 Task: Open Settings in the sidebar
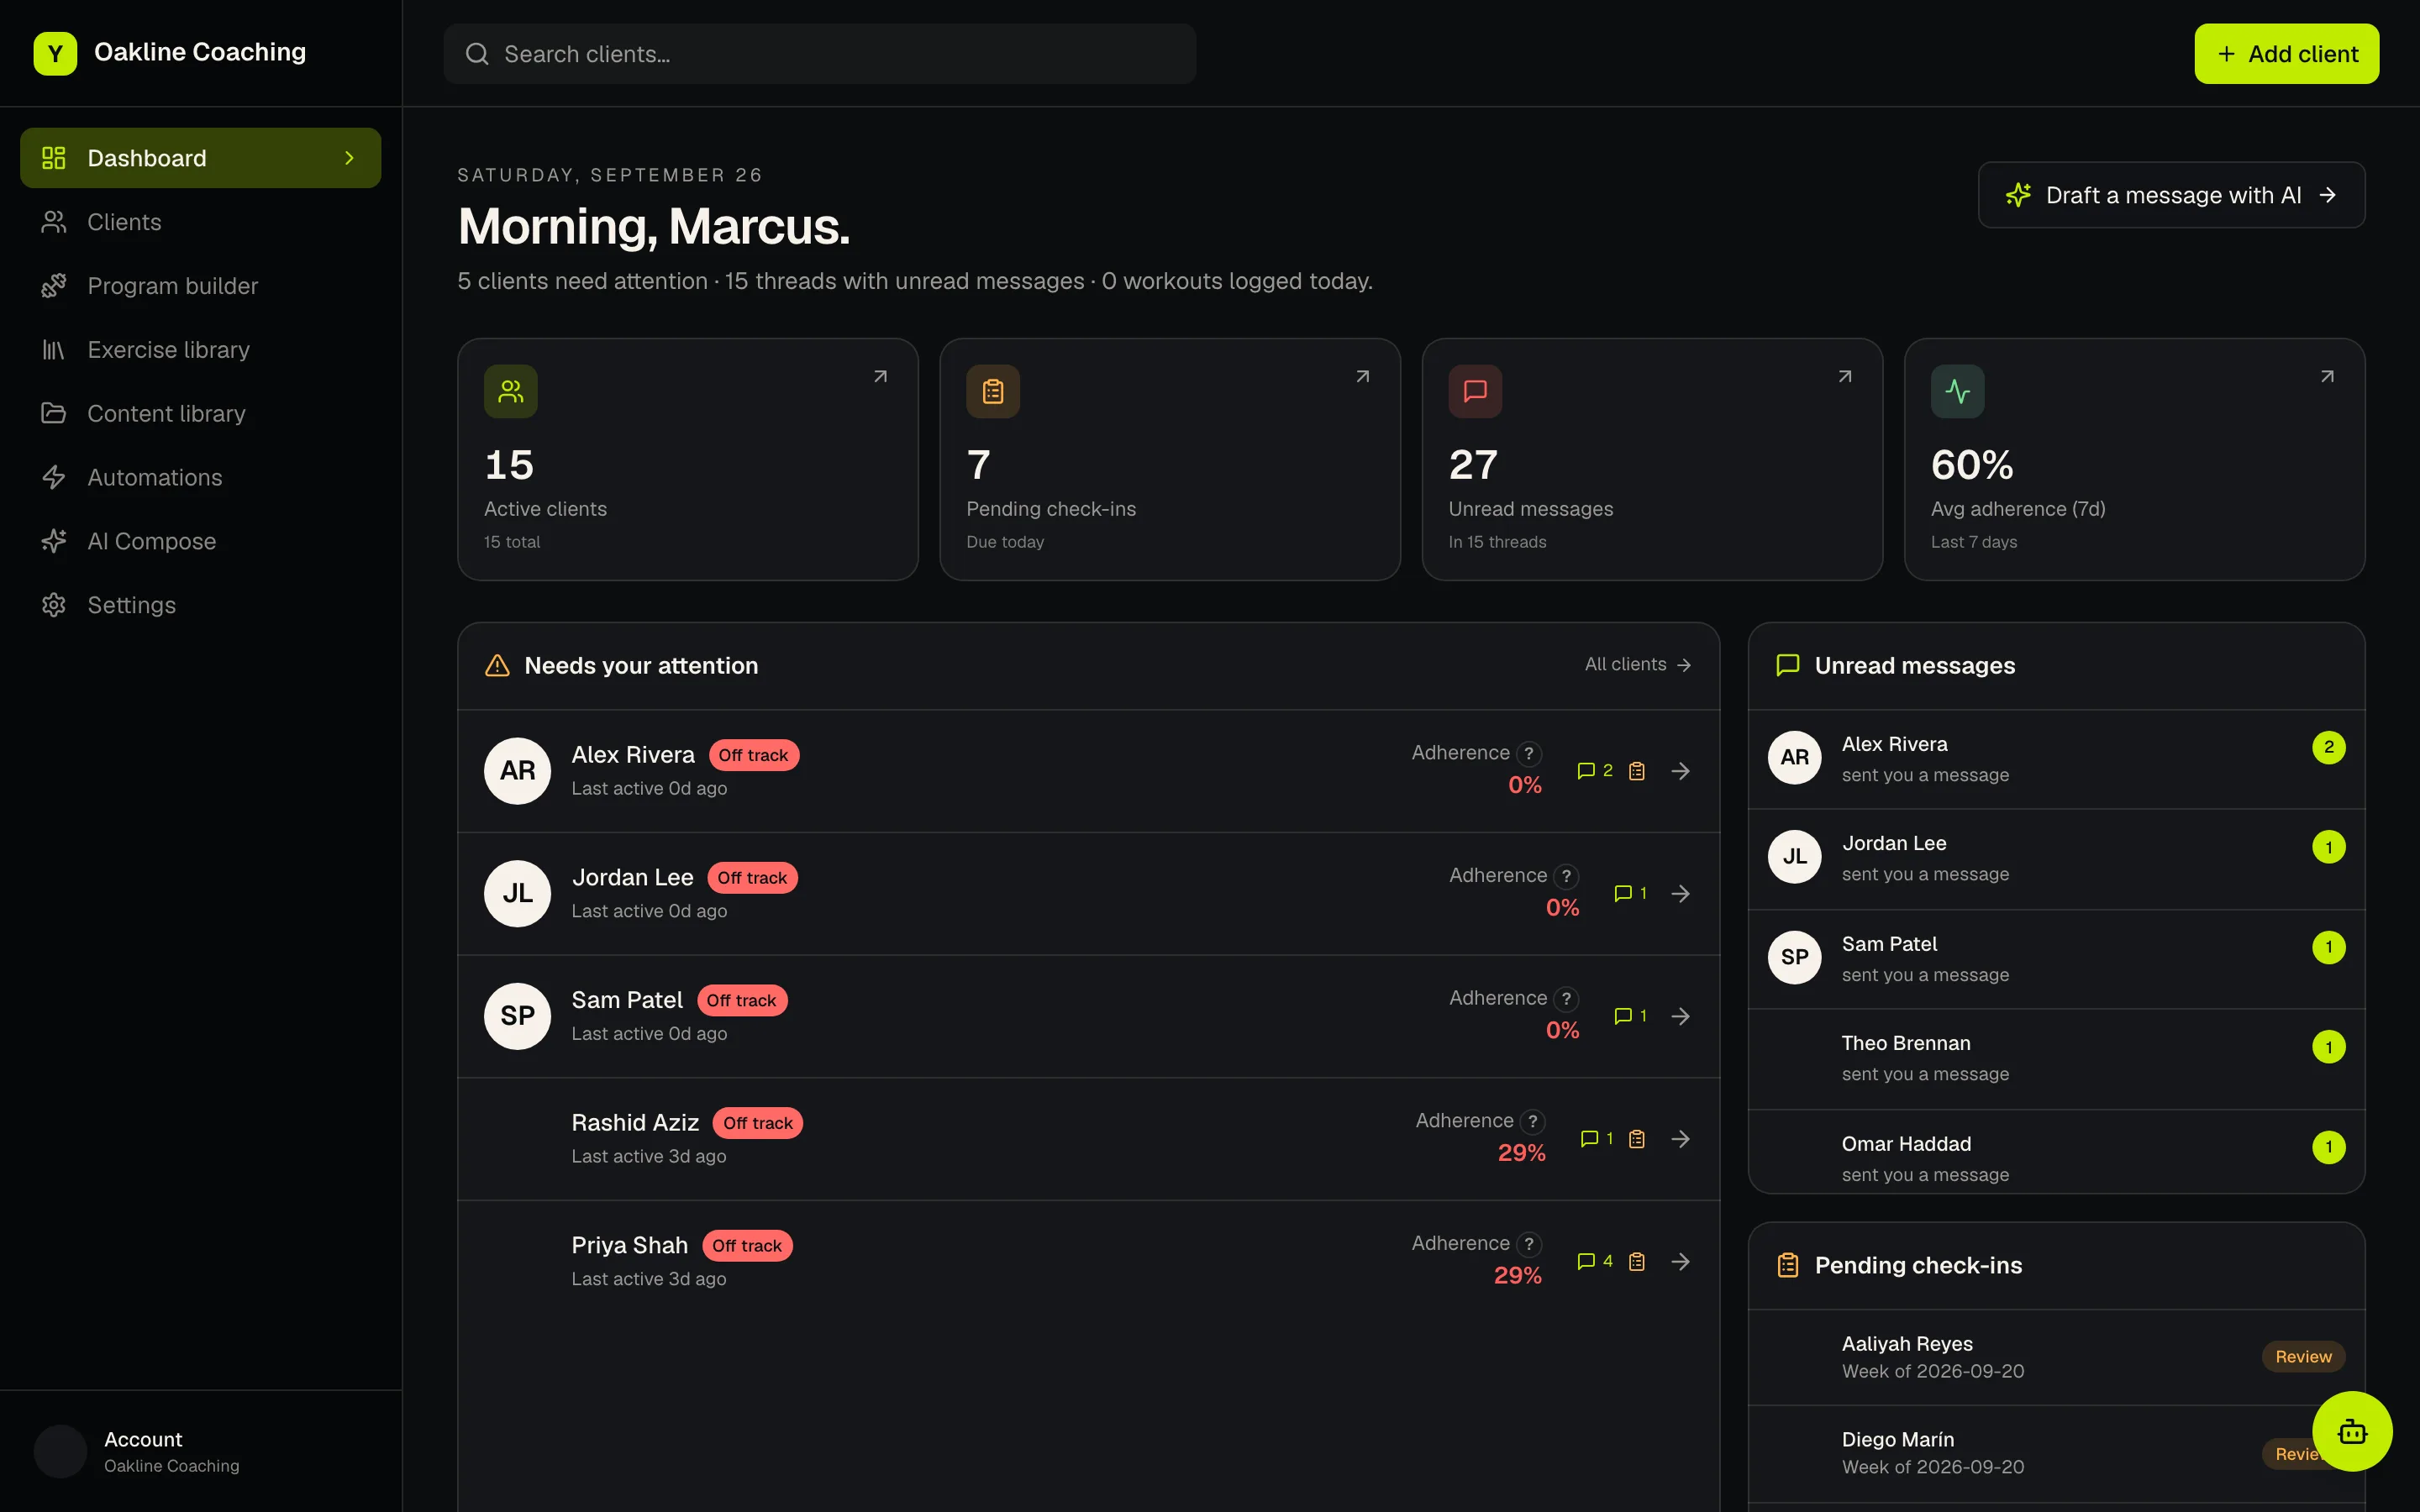click(x=200, y=605)
